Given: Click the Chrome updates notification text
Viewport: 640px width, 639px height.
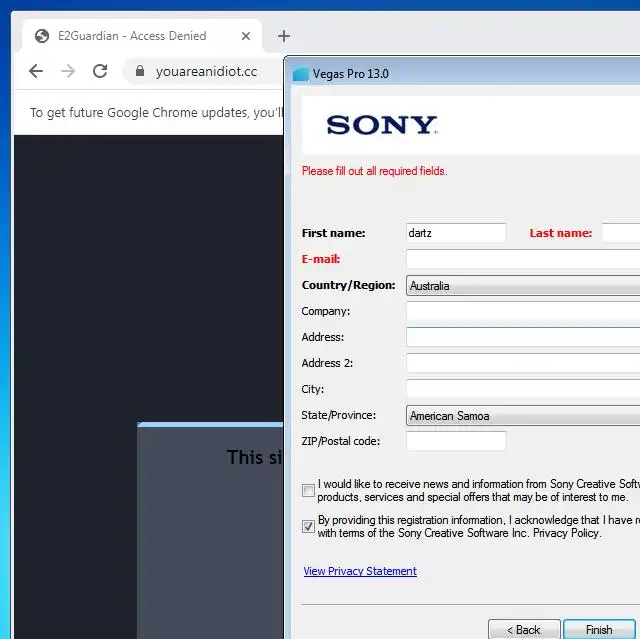Looking at the screenshot, I should (x=156, y=113).
